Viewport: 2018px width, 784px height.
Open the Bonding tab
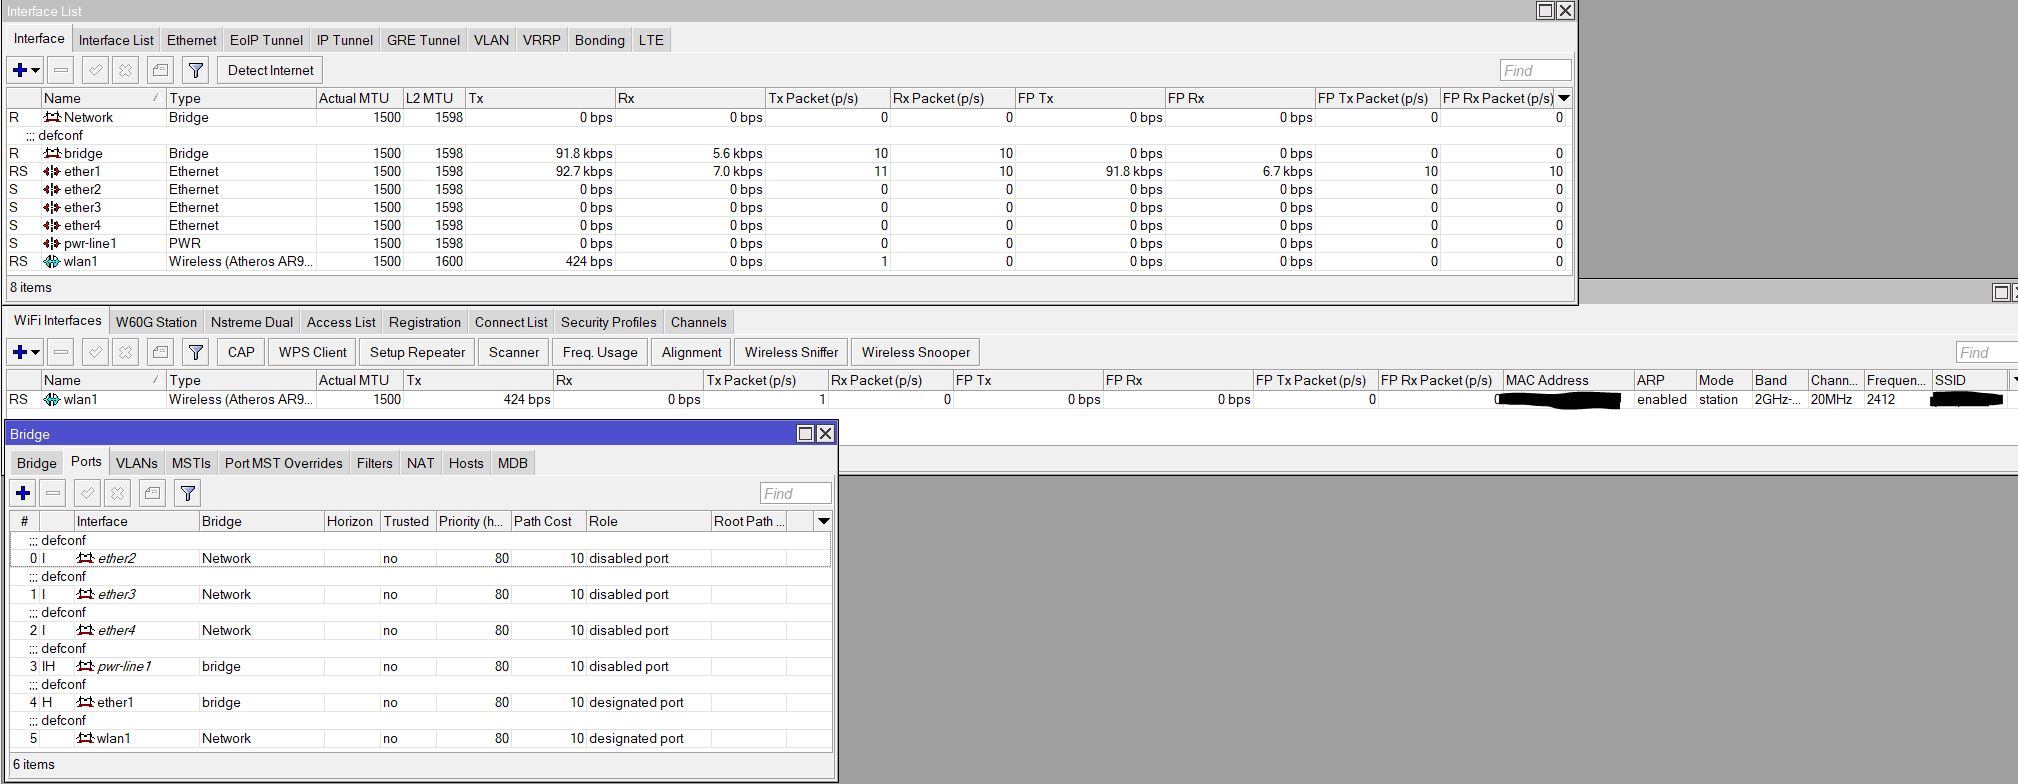[599, 40]
